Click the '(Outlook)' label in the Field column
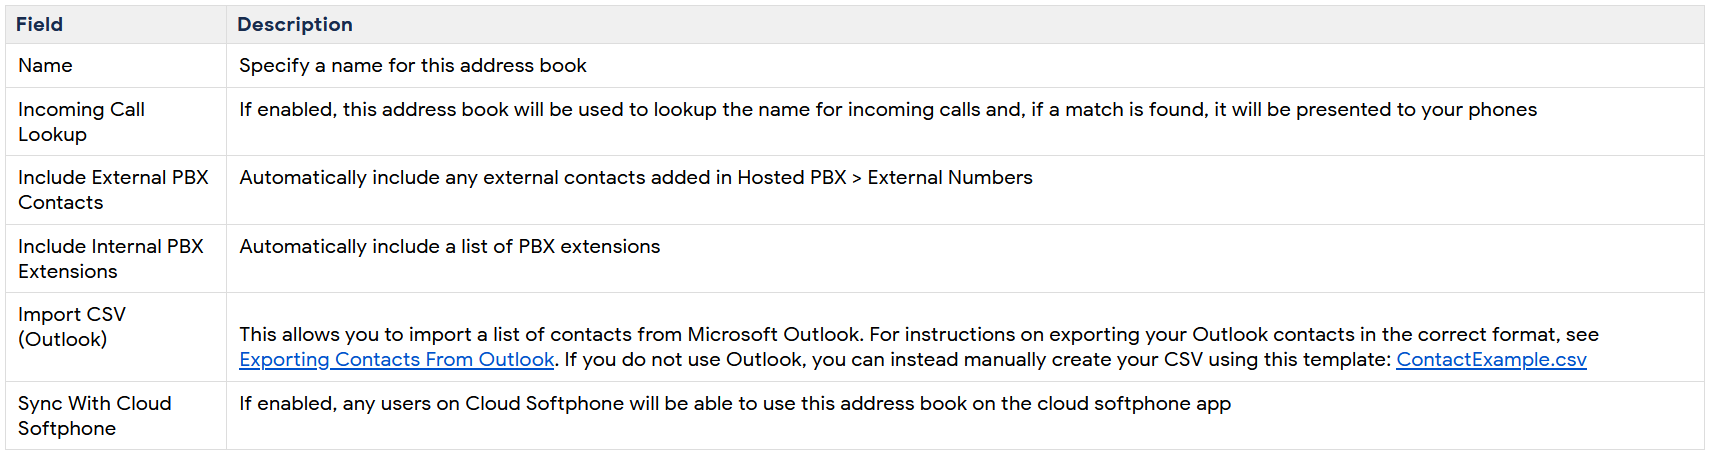 click(62, 340)
